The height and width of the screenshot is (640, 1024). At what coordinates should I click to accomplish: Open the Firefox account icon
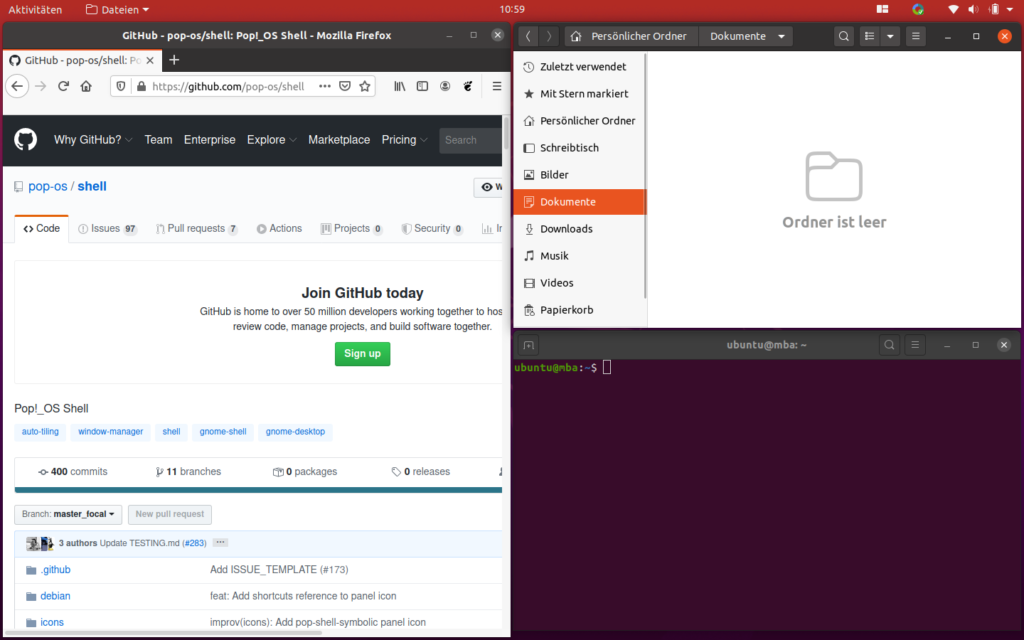[445, 86]
